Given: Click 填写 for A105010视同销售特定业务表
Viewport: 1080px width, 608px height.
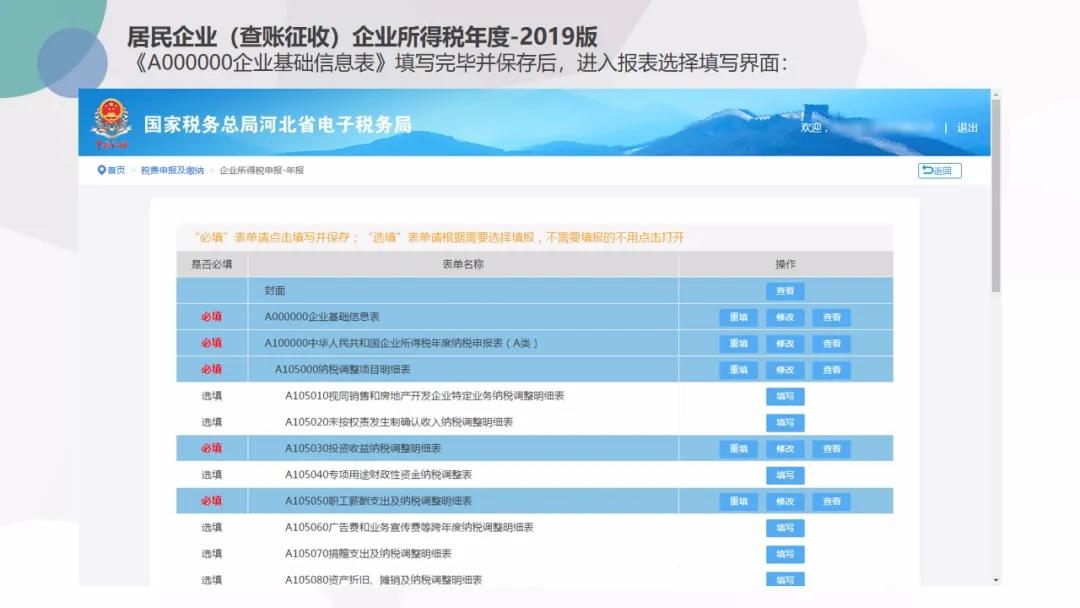Looking at the screenshot, I should click(x=784, y=396).
